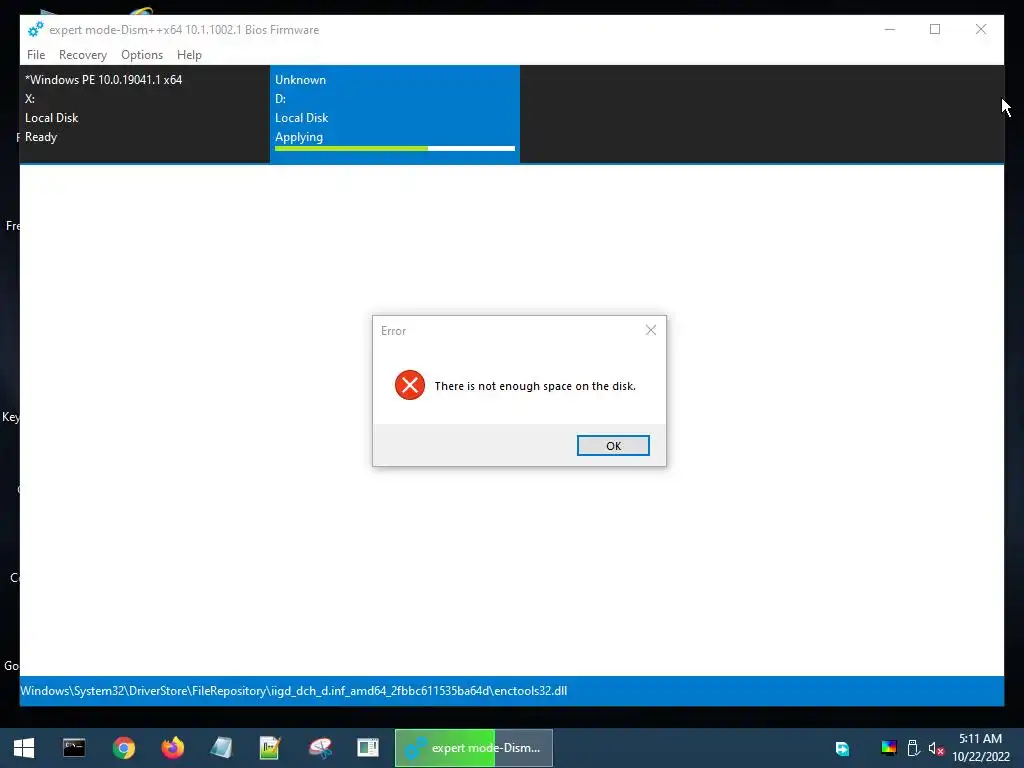Launch Command Prompt from the taskbar
The width and height of the screenshot is (1024, 768).
[74, 748]
